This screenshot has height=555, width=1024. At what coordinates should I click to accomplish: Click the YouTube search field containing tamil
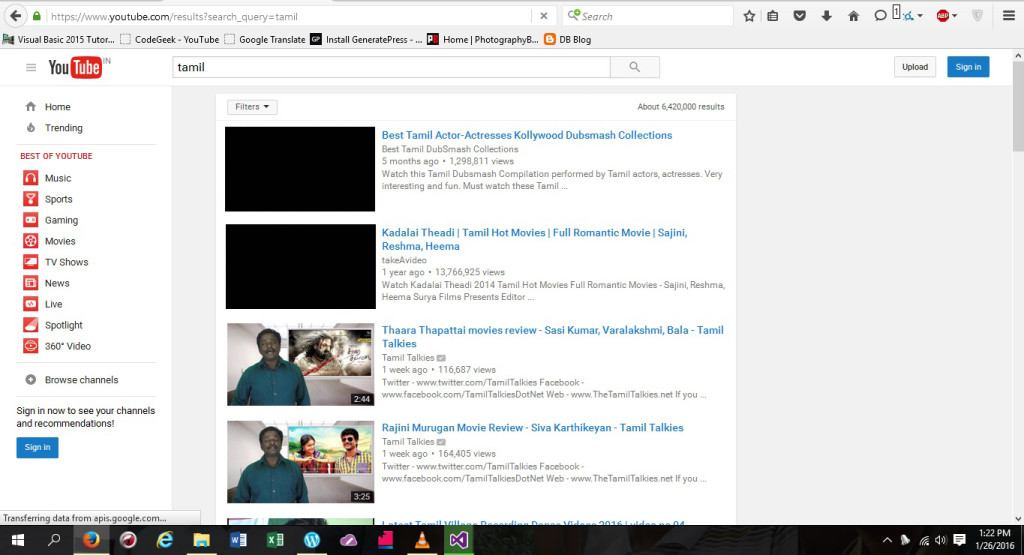tap(390, 67)
